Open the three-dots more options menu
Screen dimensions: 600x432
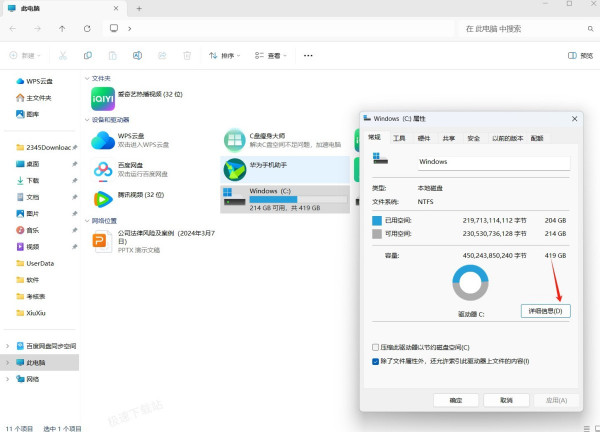point(308,56)
